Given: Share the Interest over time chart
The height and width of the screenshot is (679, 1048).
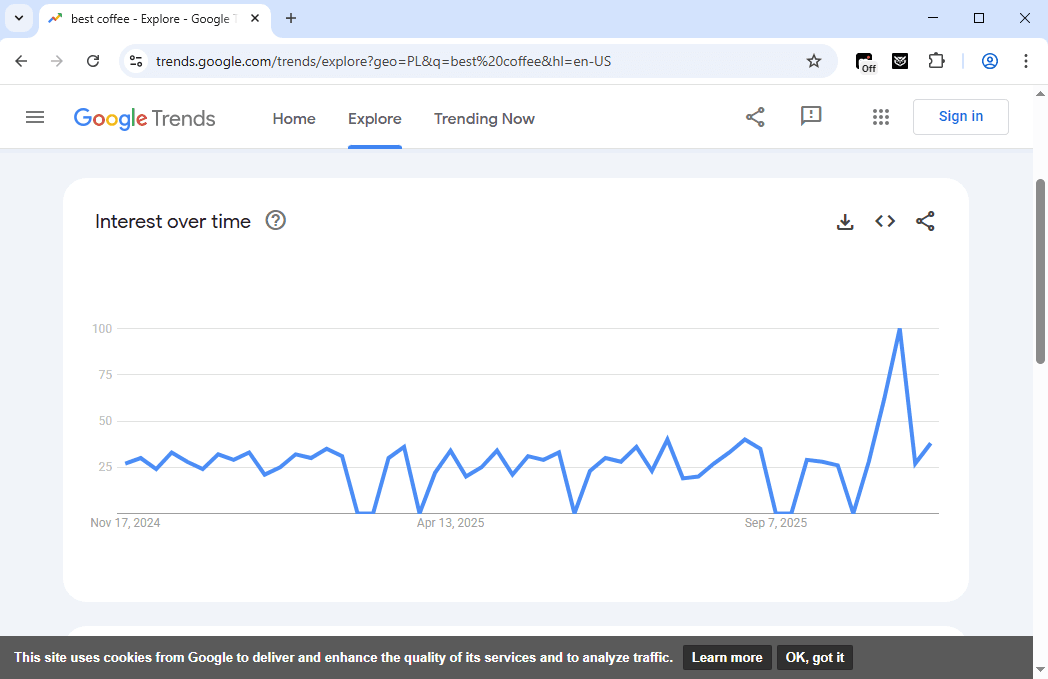Looking at the screenshot, I should coord(925,222).
